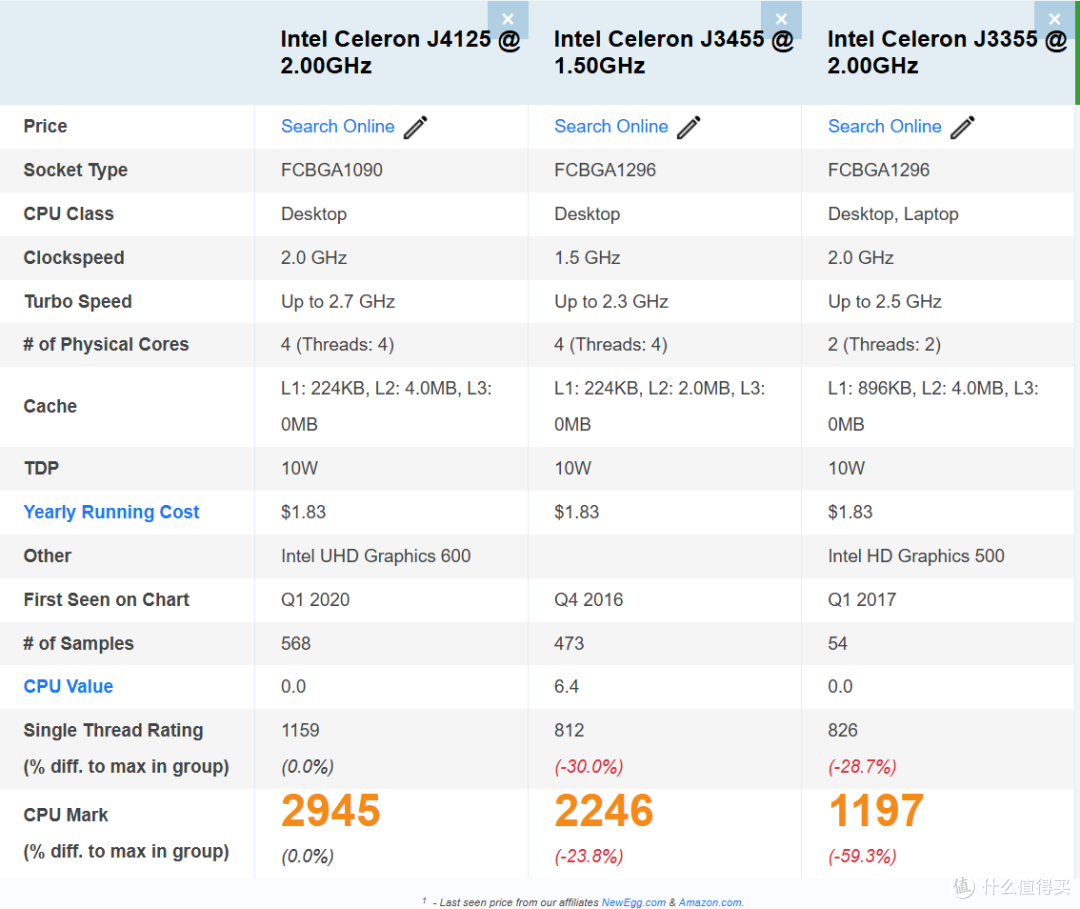Click the Intel Celeron J3355 column heading
The image size is (1080, 909).
[x=946, y=53]
